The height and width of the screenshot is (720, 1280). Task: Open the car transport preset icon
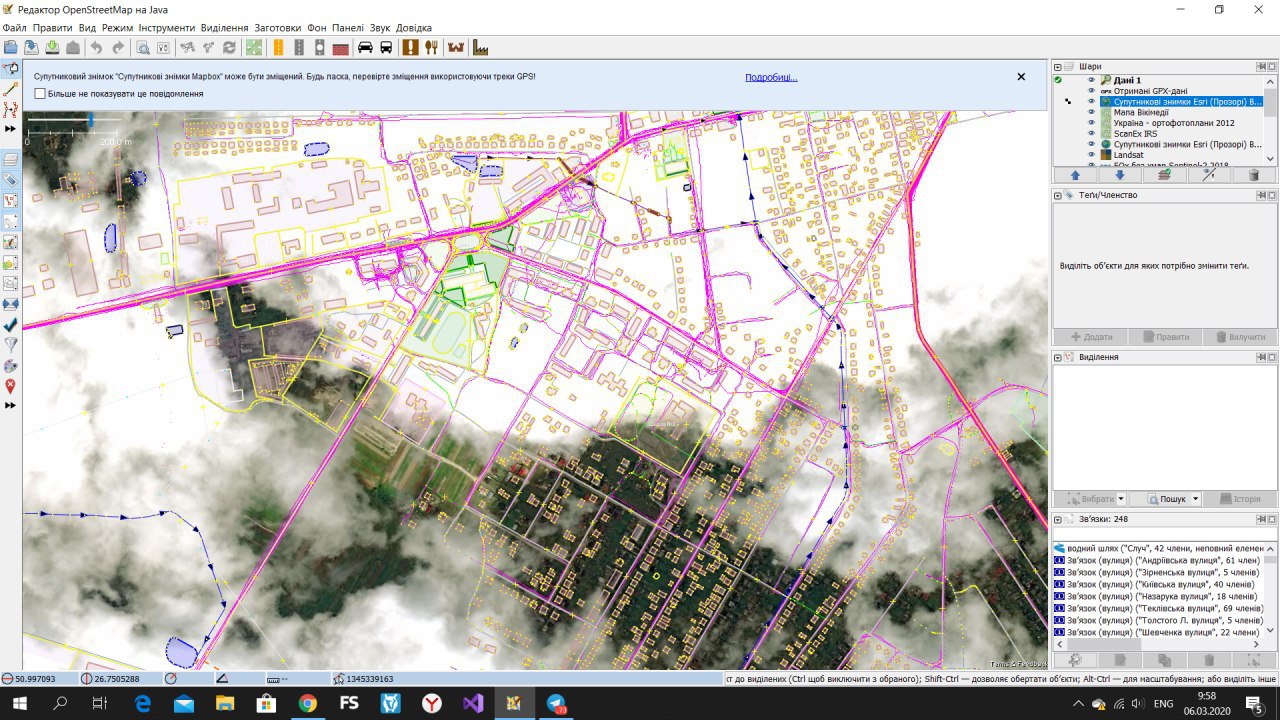click(x=365, y=47)
